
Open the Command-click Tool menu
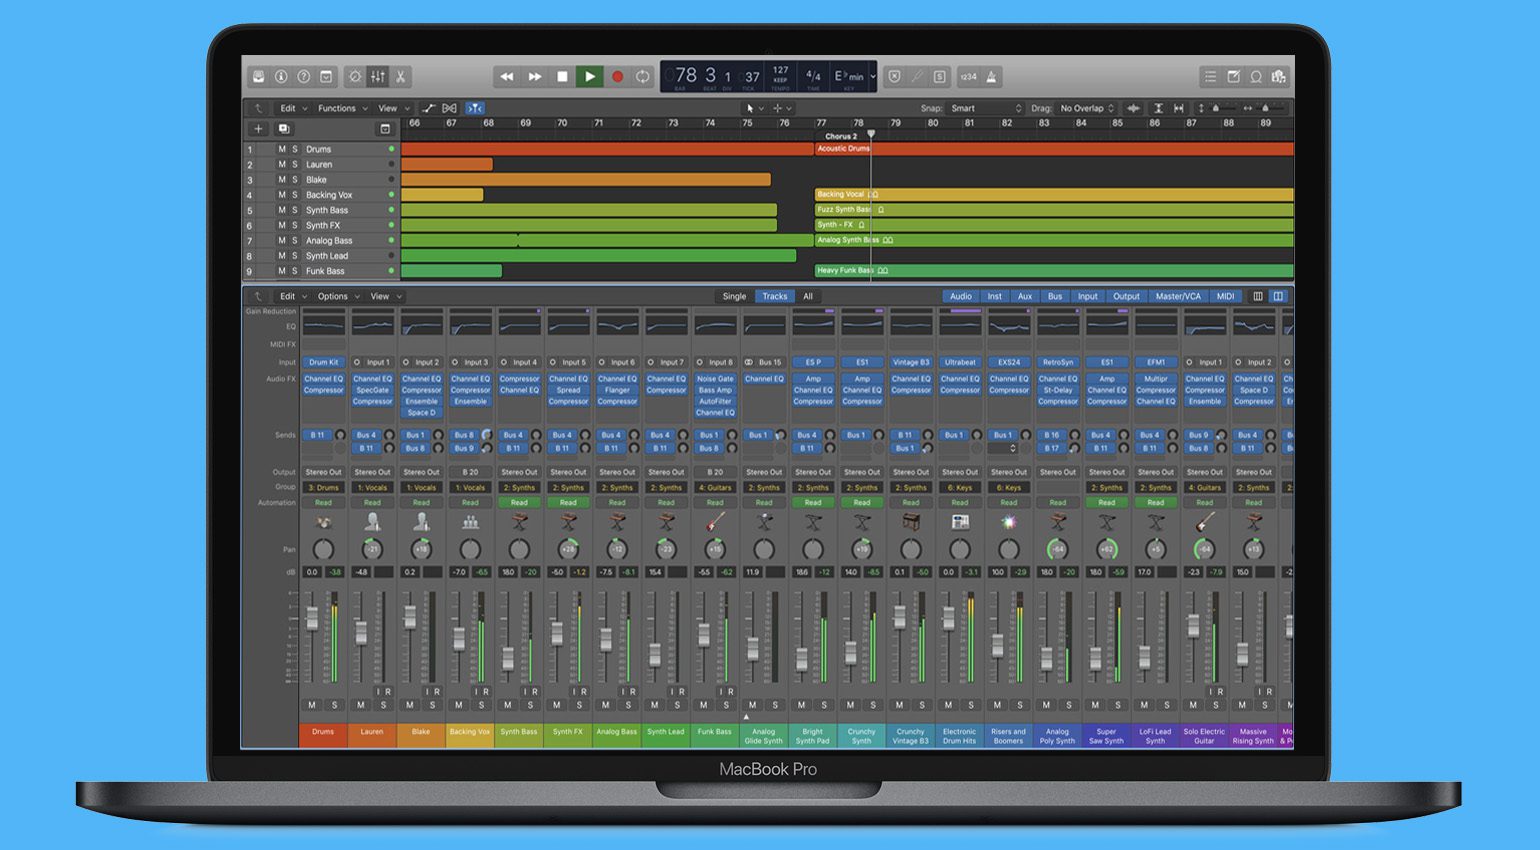(781, 108)
